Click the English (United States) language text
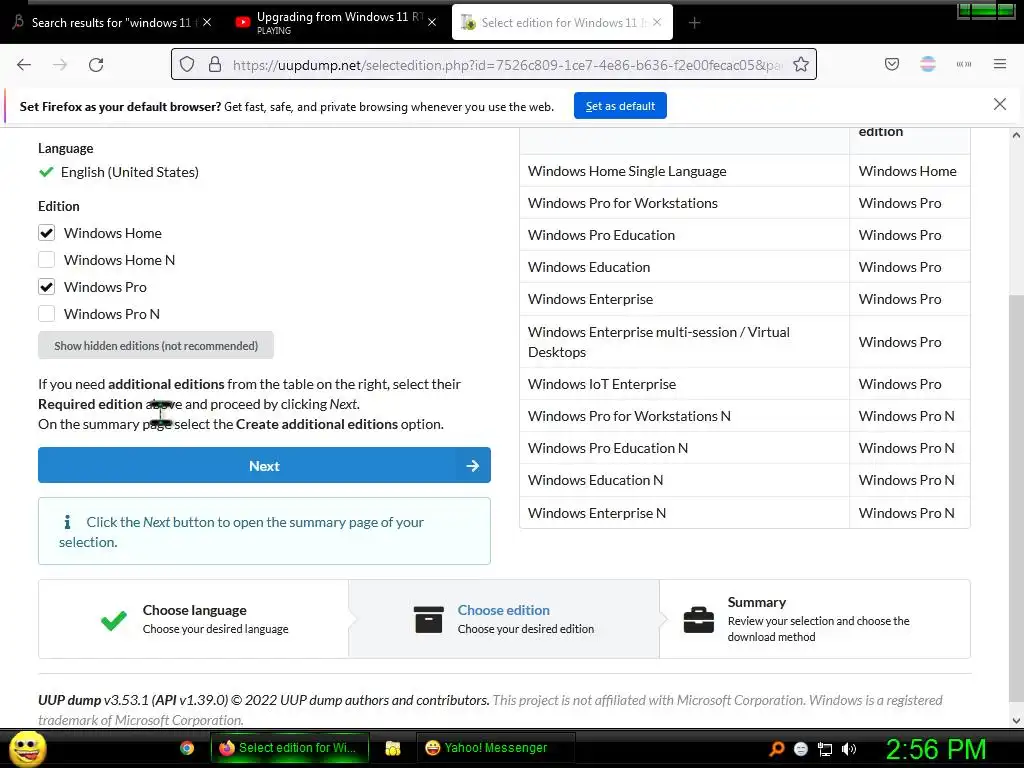The width and height of the screenshot is (1024, 768). [129, 172]
